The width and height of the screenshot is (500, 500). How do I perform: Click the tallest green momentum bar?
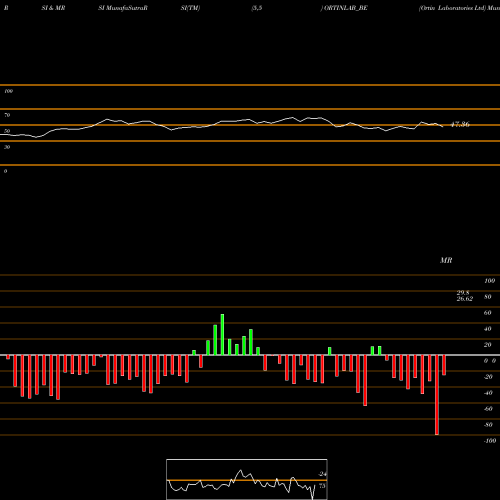(x=222, y=334)
